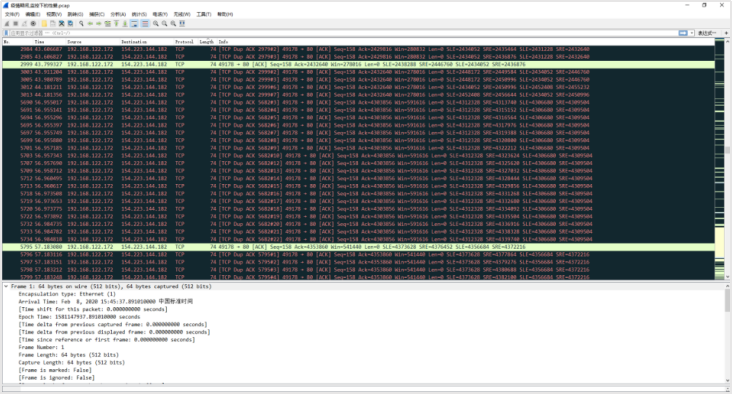
Task: Open the 跳转(G) menu
Action: point(75,14)
